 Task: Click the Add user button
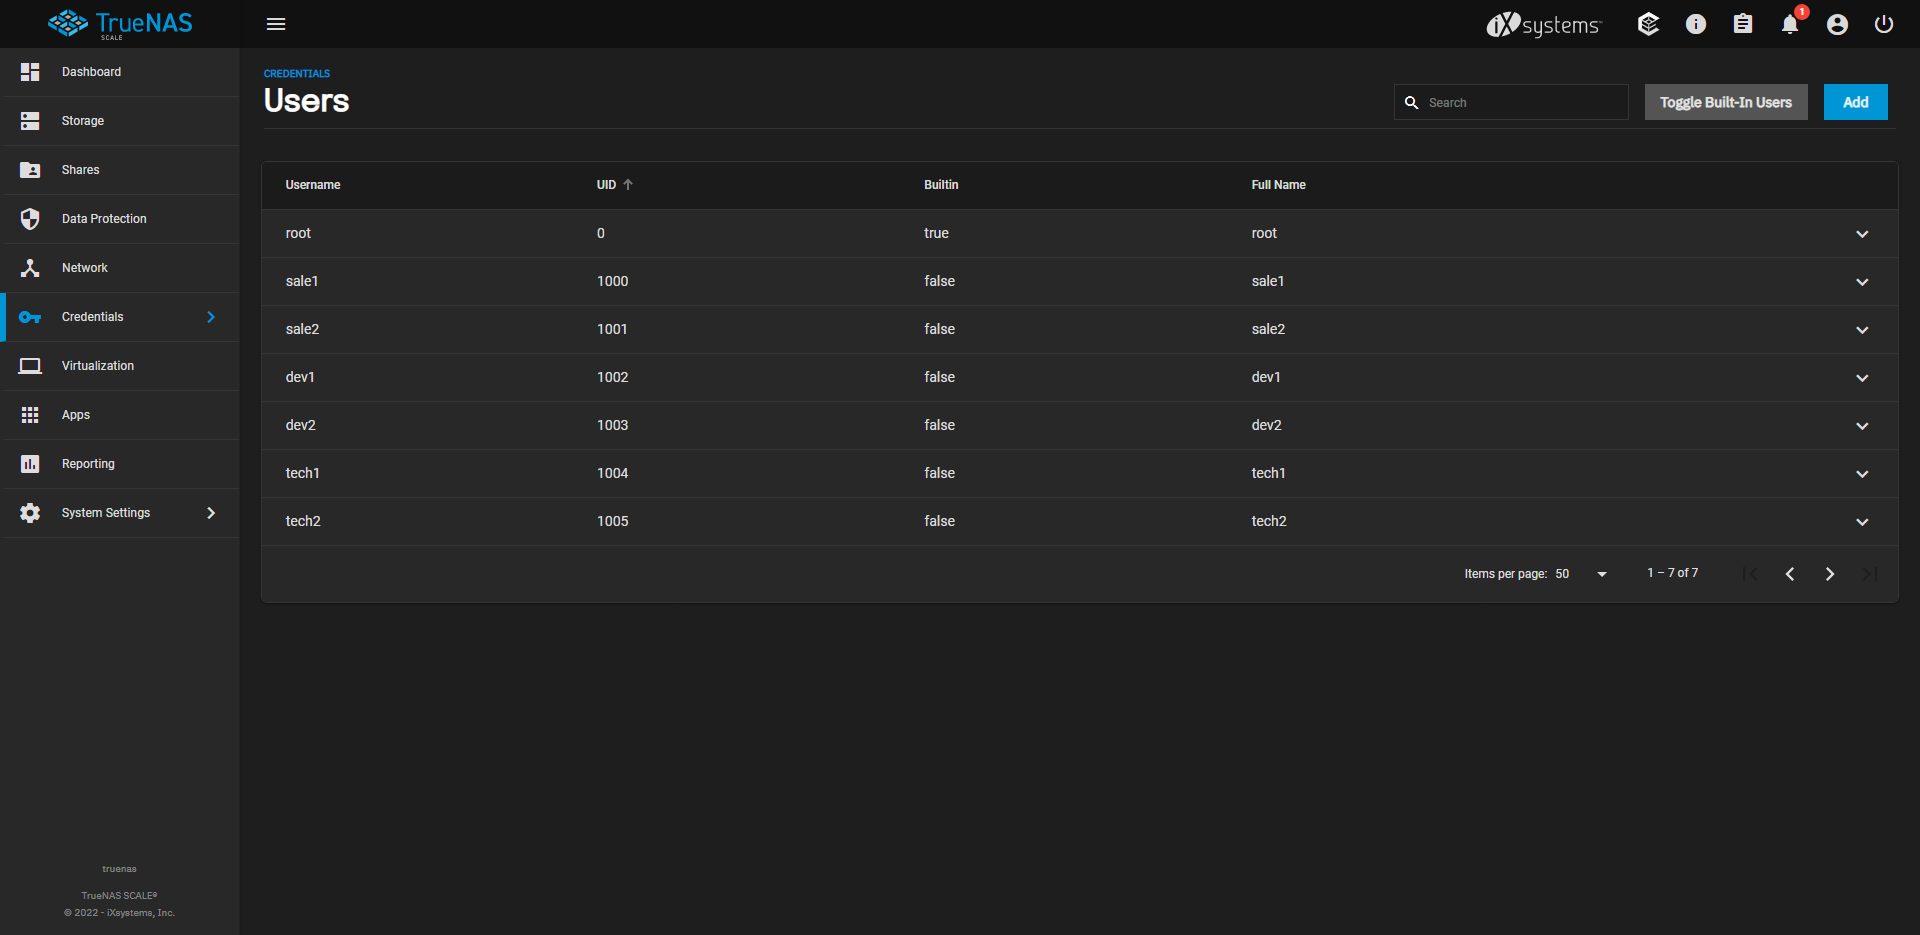pyautogui.click(x=1855, y=102)
